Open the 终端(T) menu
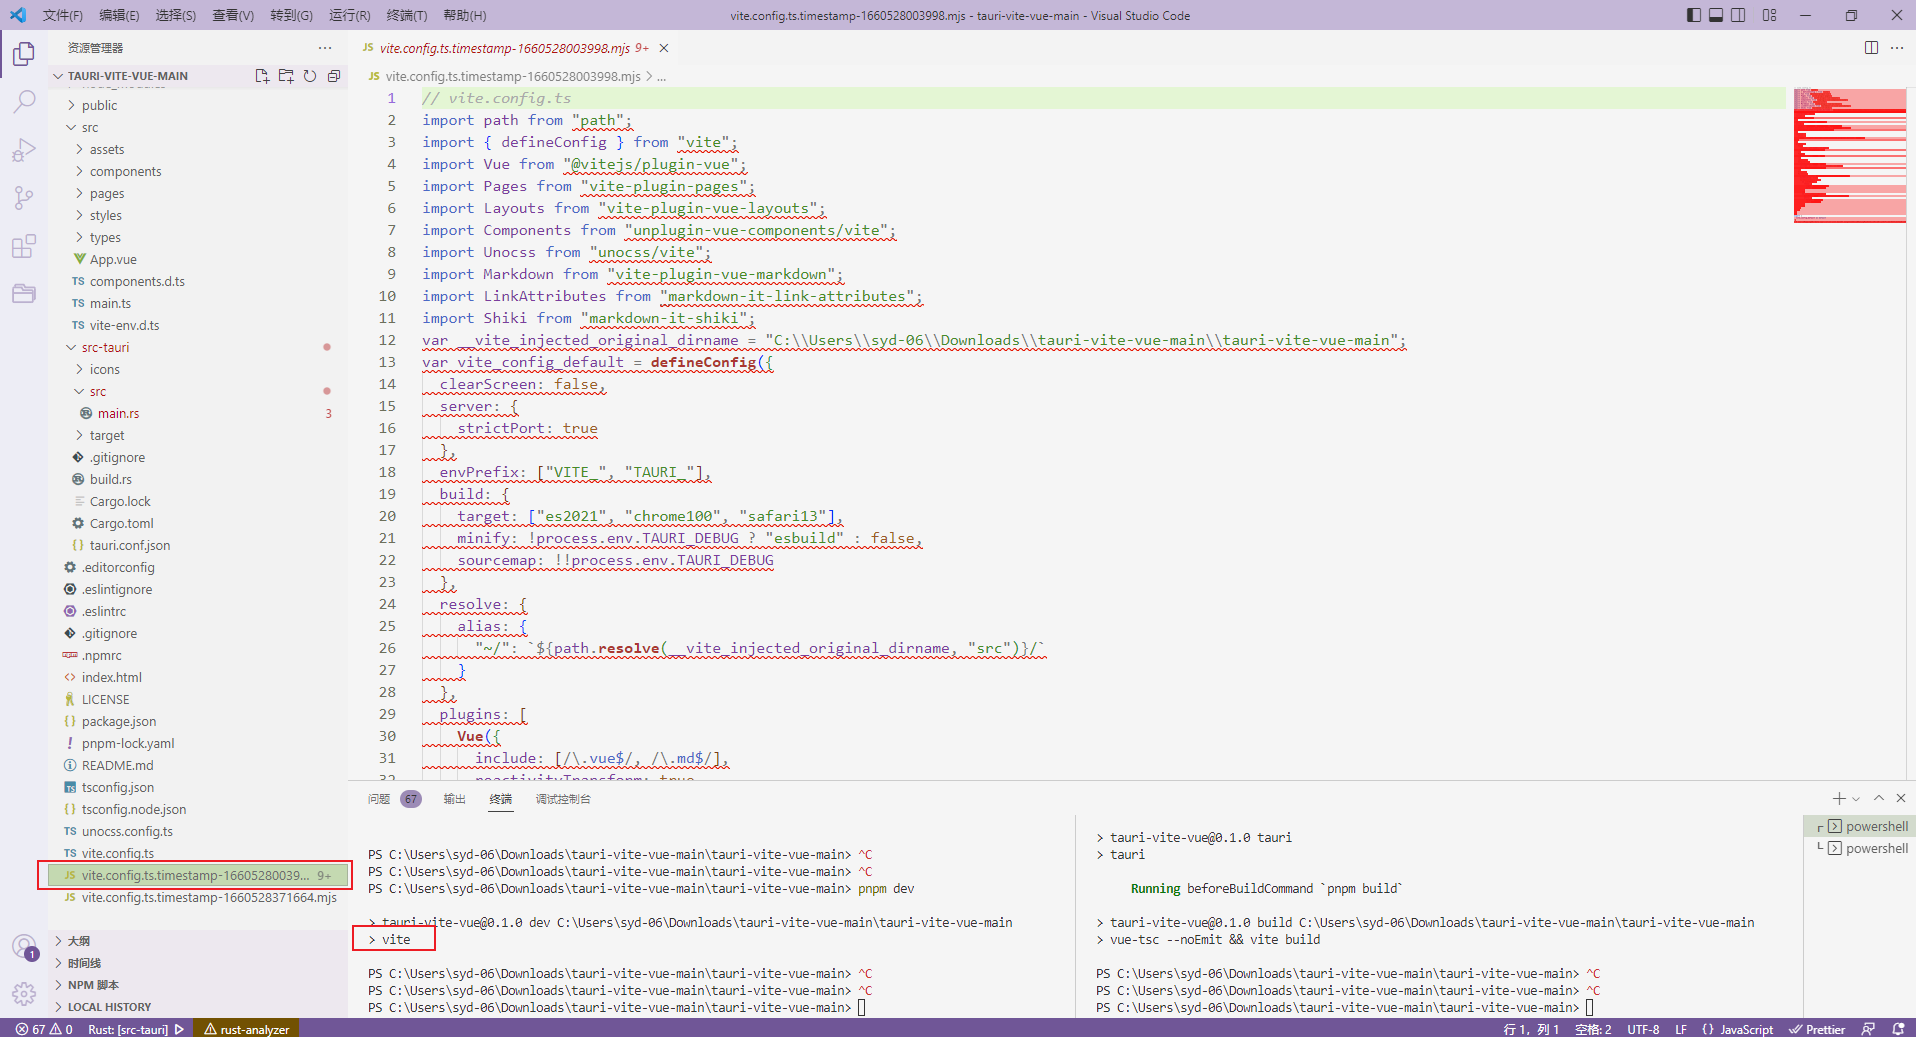The height and width of the screenshot is (1037, 1916). coord(406,15)
